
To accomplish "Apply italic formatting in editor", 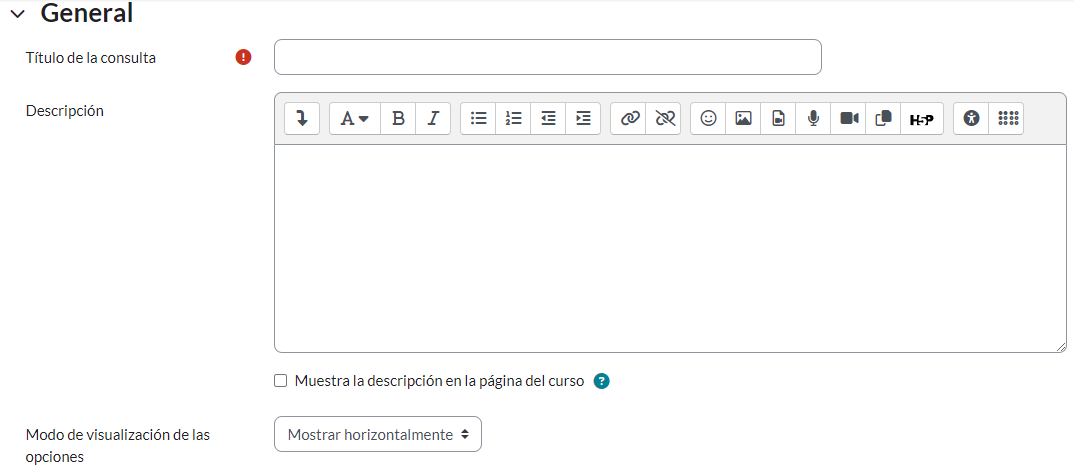I will [x=433, y=118].
